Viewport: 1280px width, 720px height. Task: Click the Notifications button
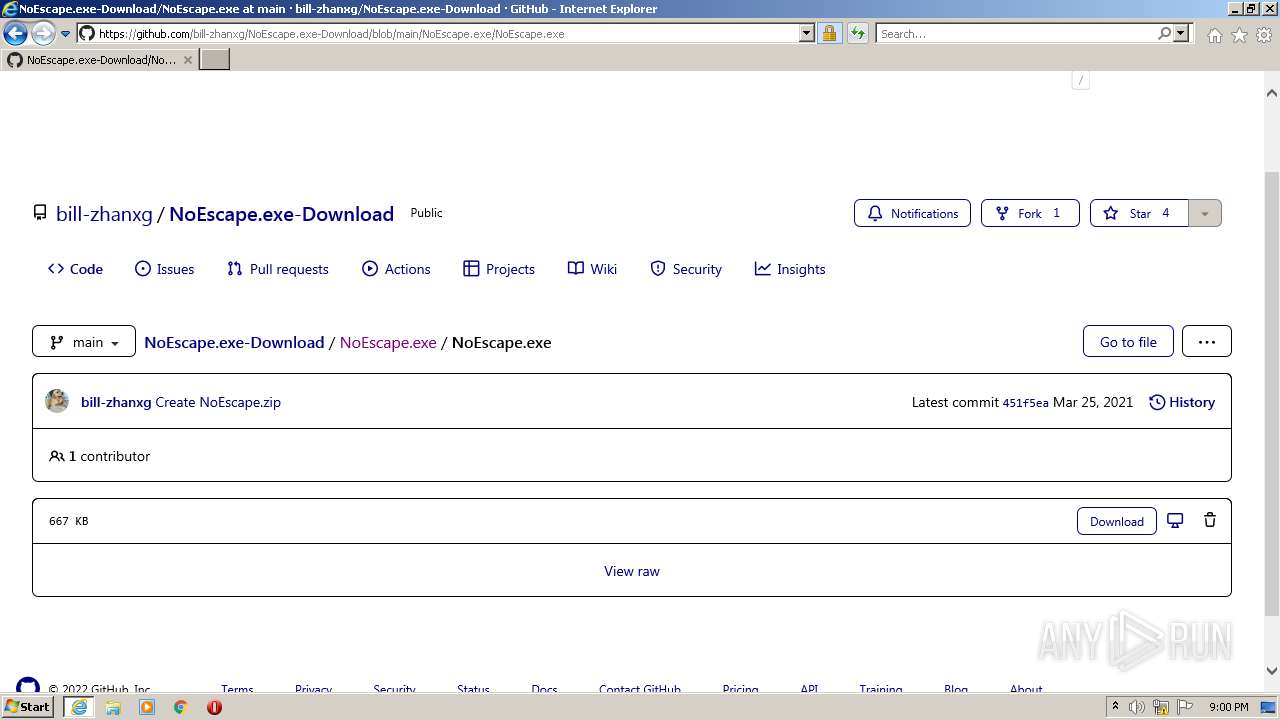912,213
